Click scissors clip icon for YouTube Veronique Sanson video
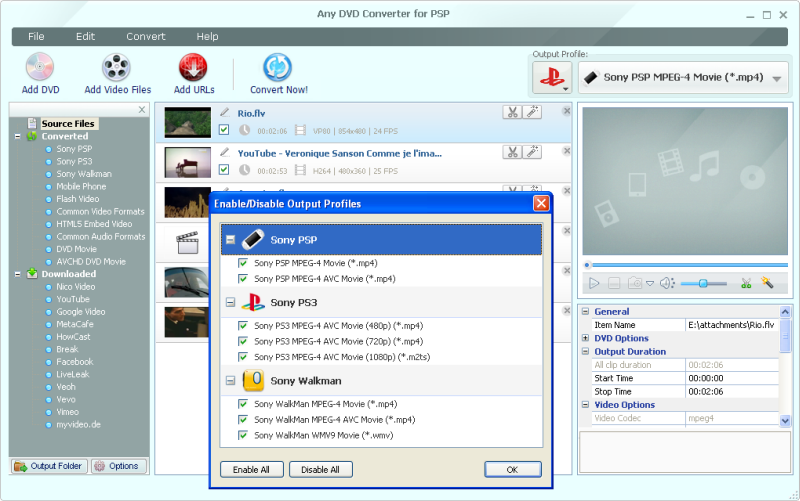Viewport: 800px width, 501px height. [x=512, y=152]
